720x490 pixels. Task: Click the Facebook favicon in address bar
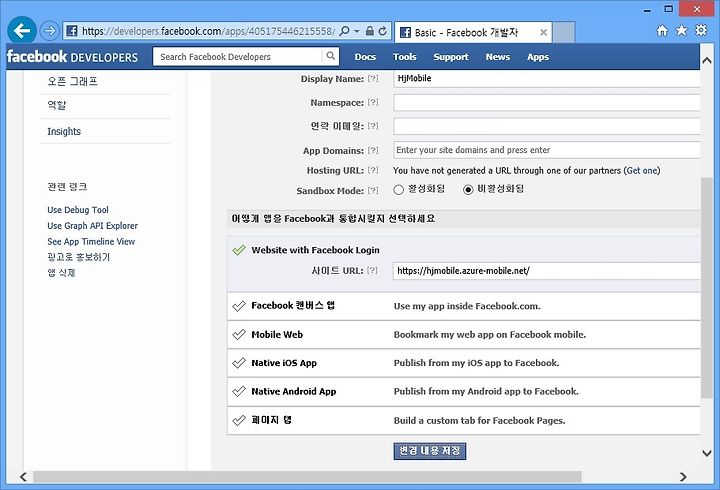click(x=72, y=31)
